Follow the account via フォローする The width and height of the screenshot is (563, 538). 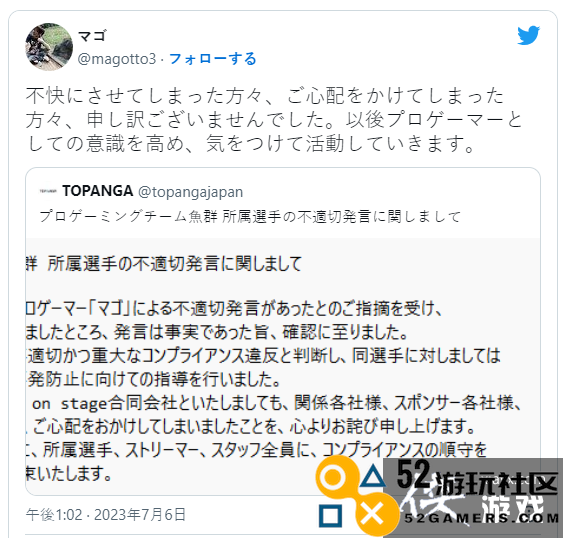213,59
